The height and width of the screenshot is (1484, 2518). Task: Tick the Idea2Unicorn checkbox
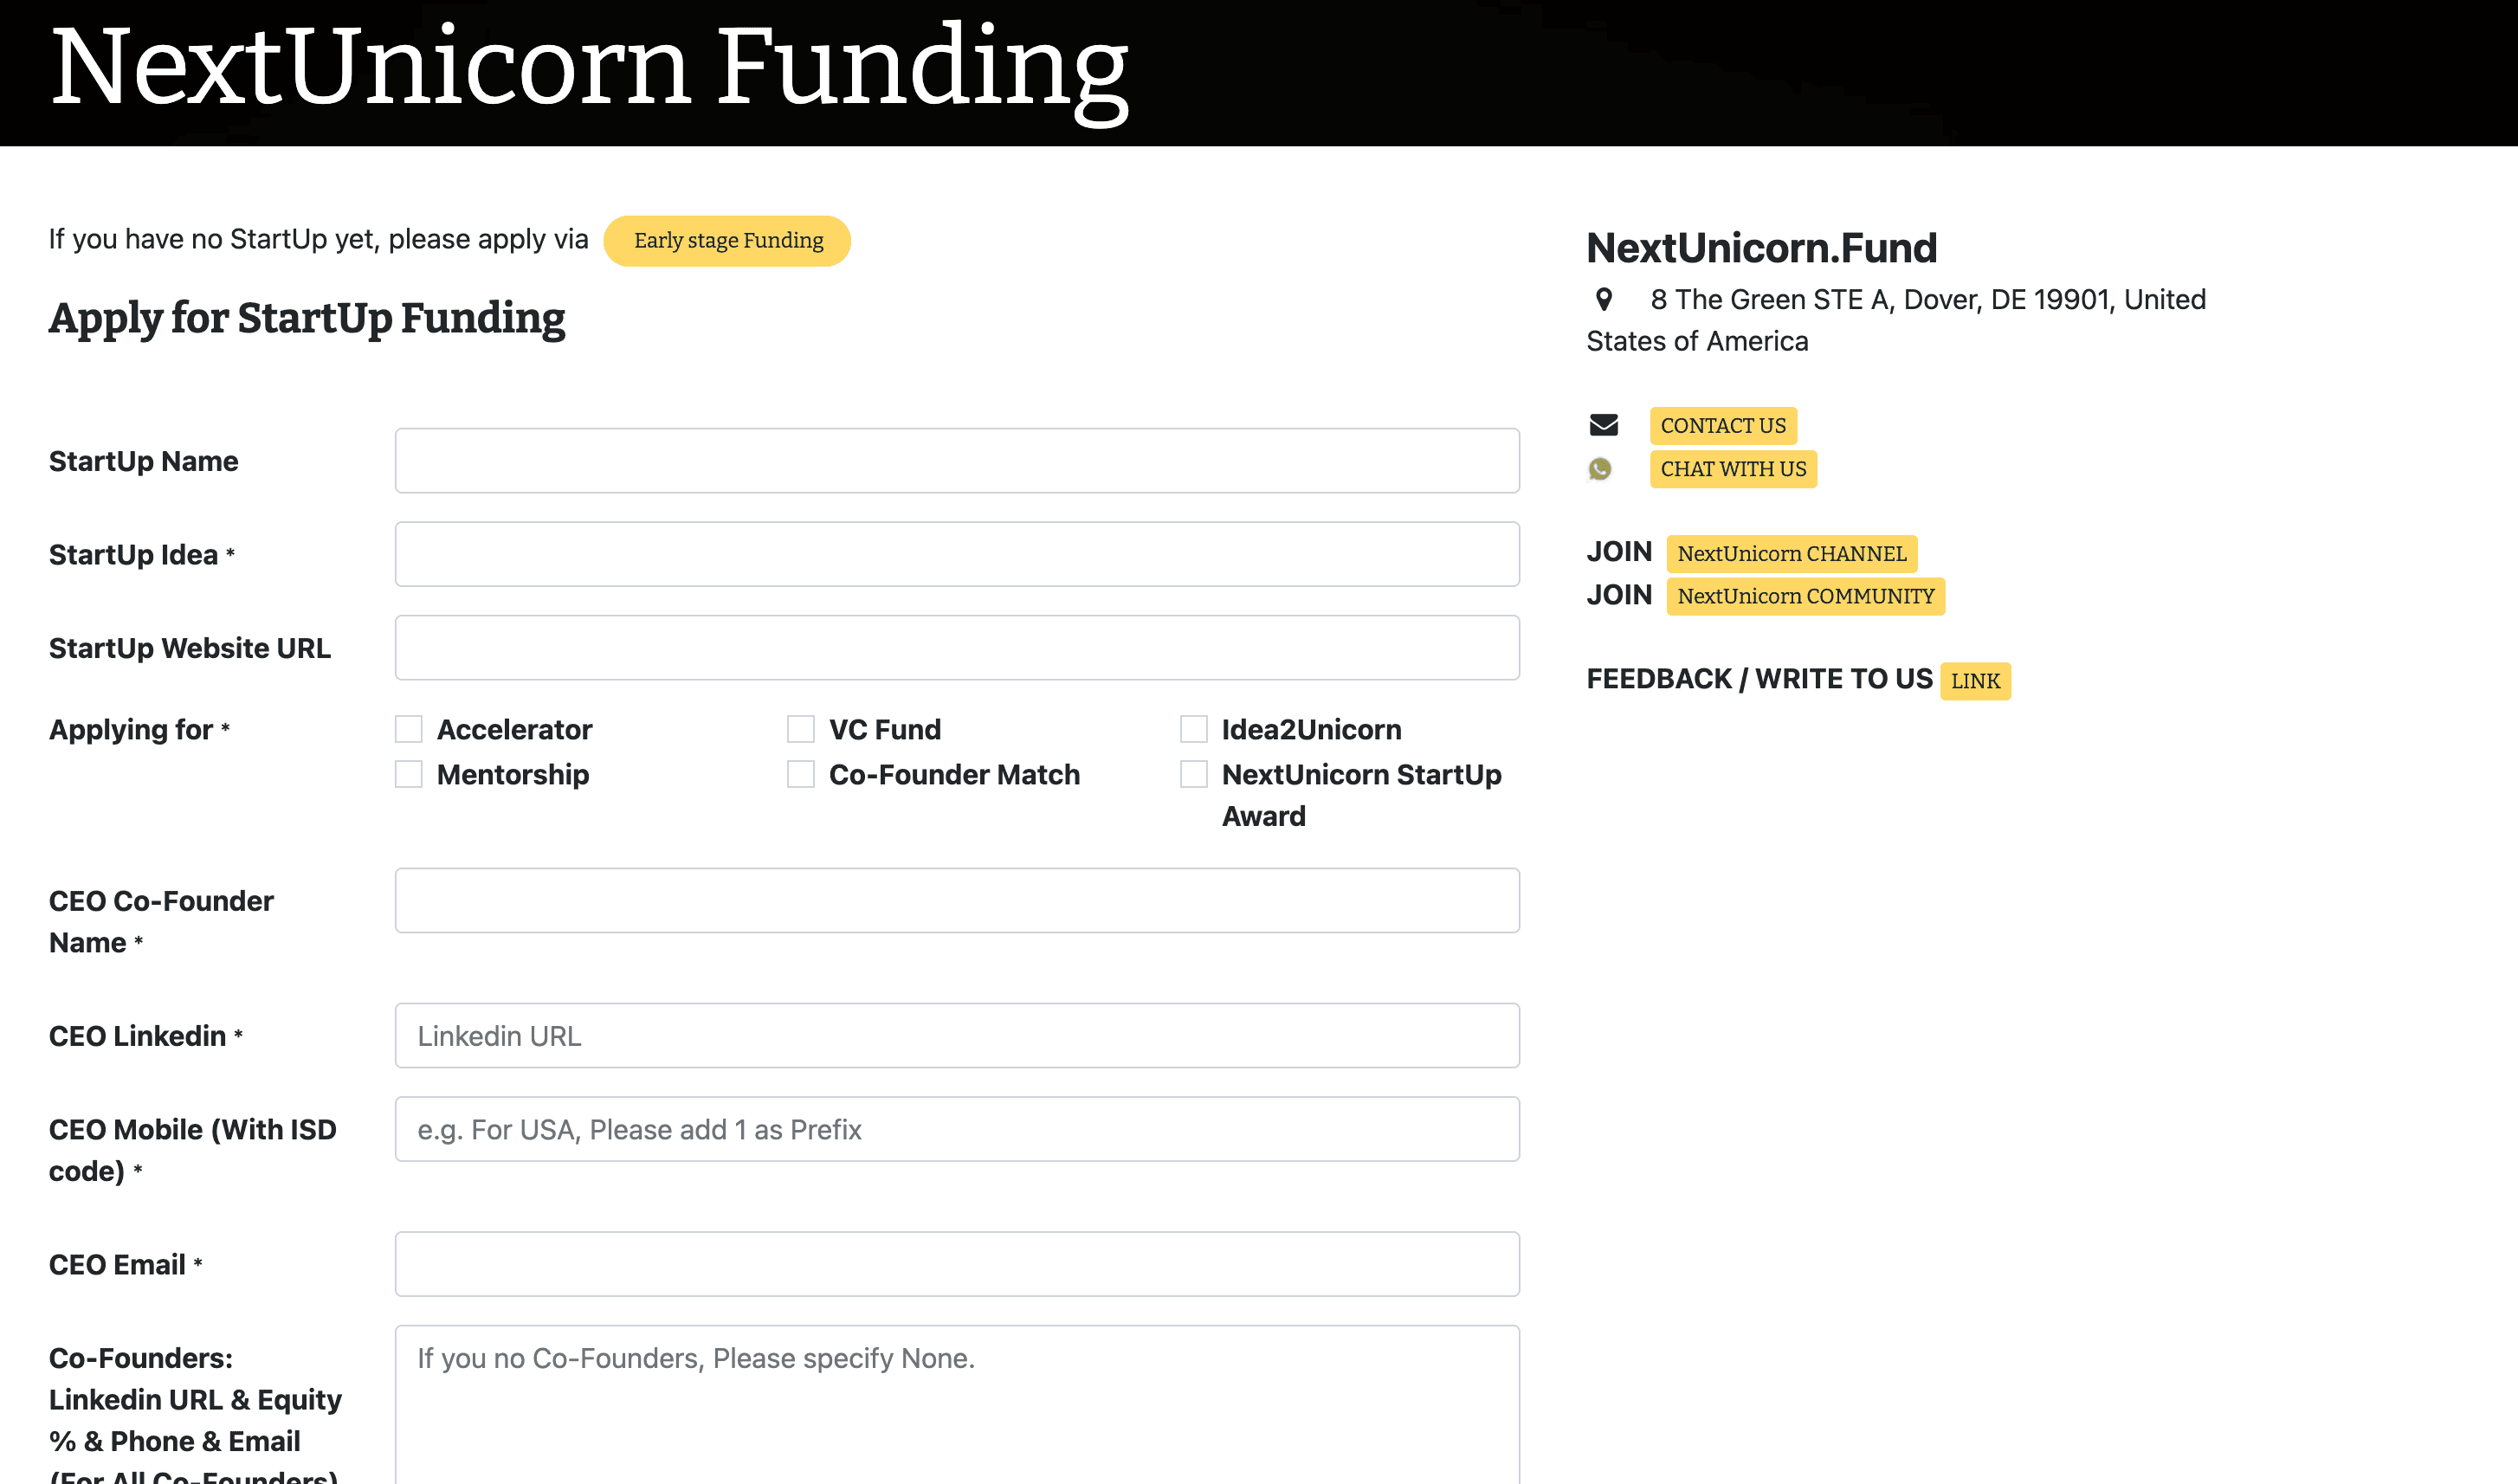coord(1193,729)
